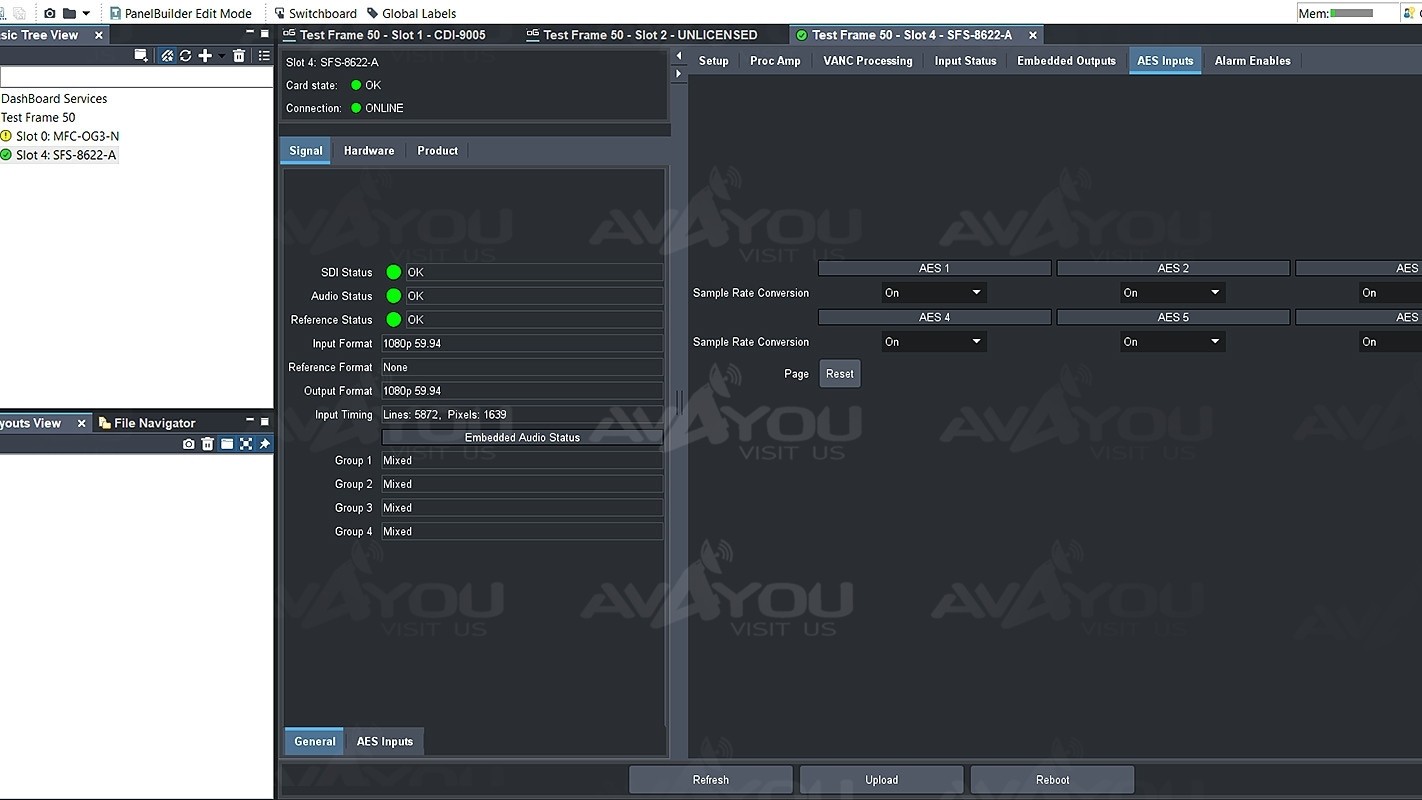
Task: Click the Mem usage bar
Action: tap(1351, 13)
